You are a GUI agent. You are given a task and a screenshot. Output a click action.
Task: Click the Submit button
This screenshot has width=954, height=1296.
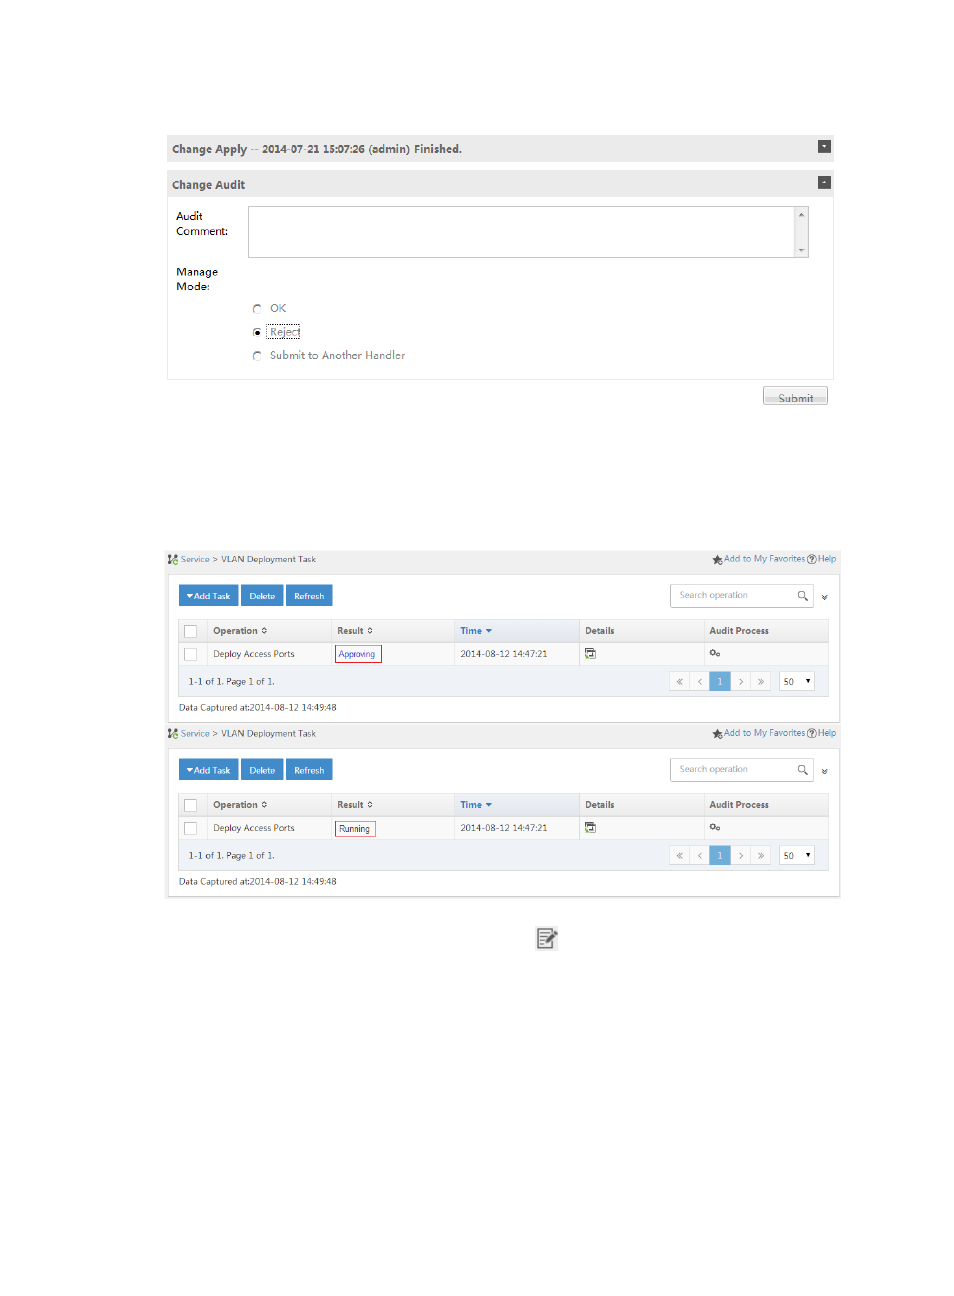click(795, 396)
